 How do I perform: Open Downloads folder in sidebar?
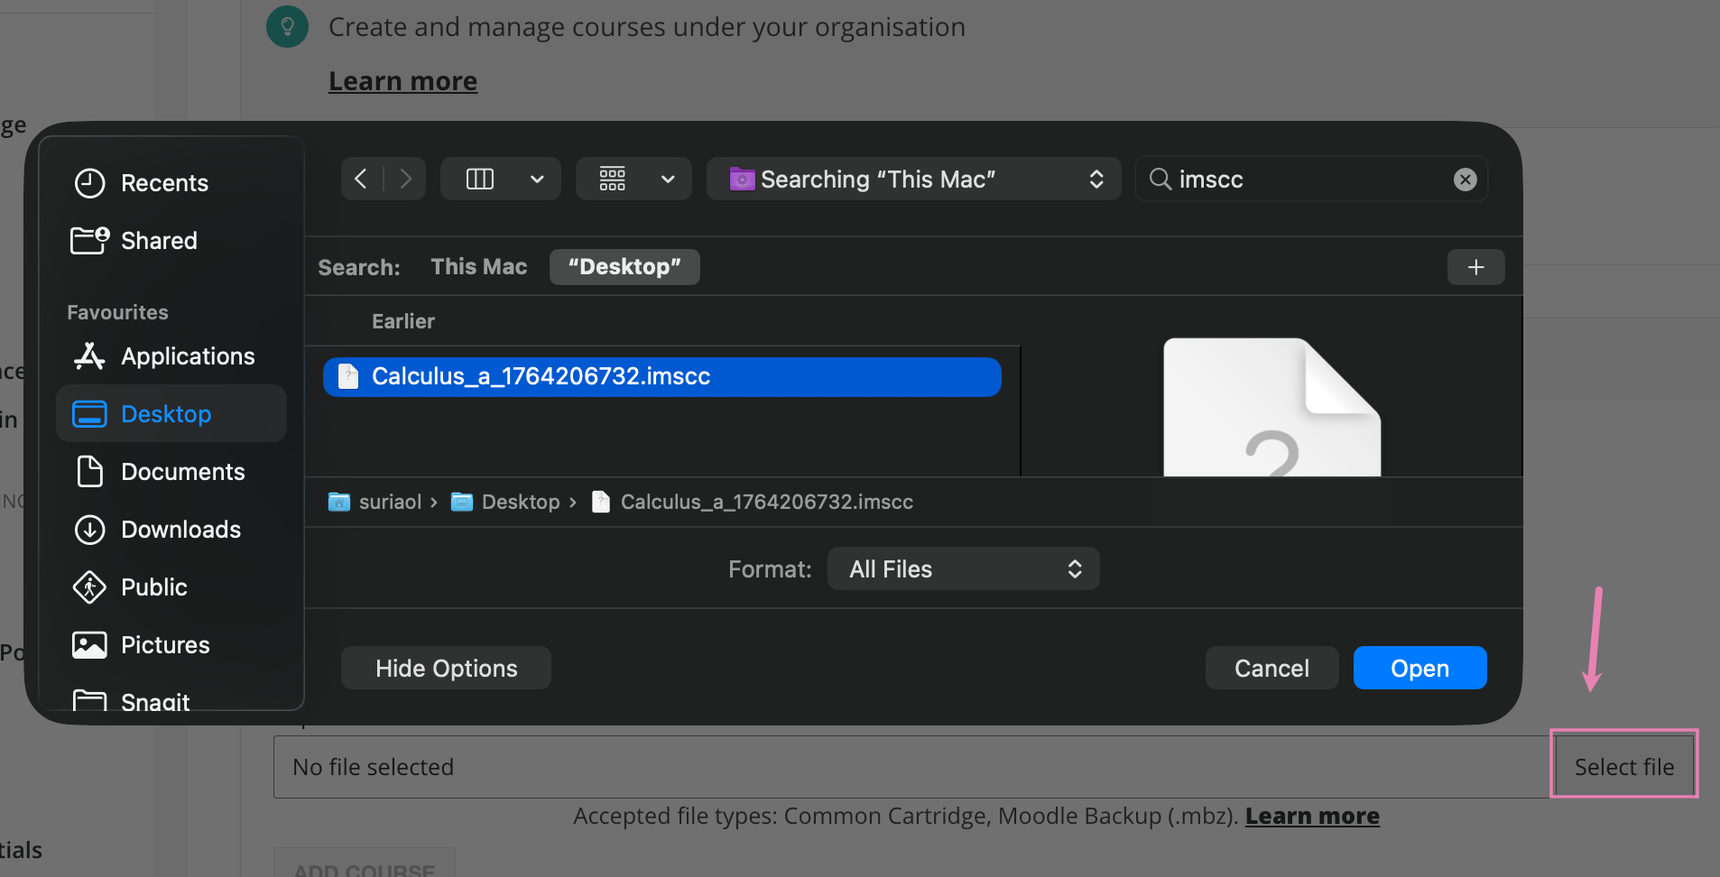pos(180,529)
